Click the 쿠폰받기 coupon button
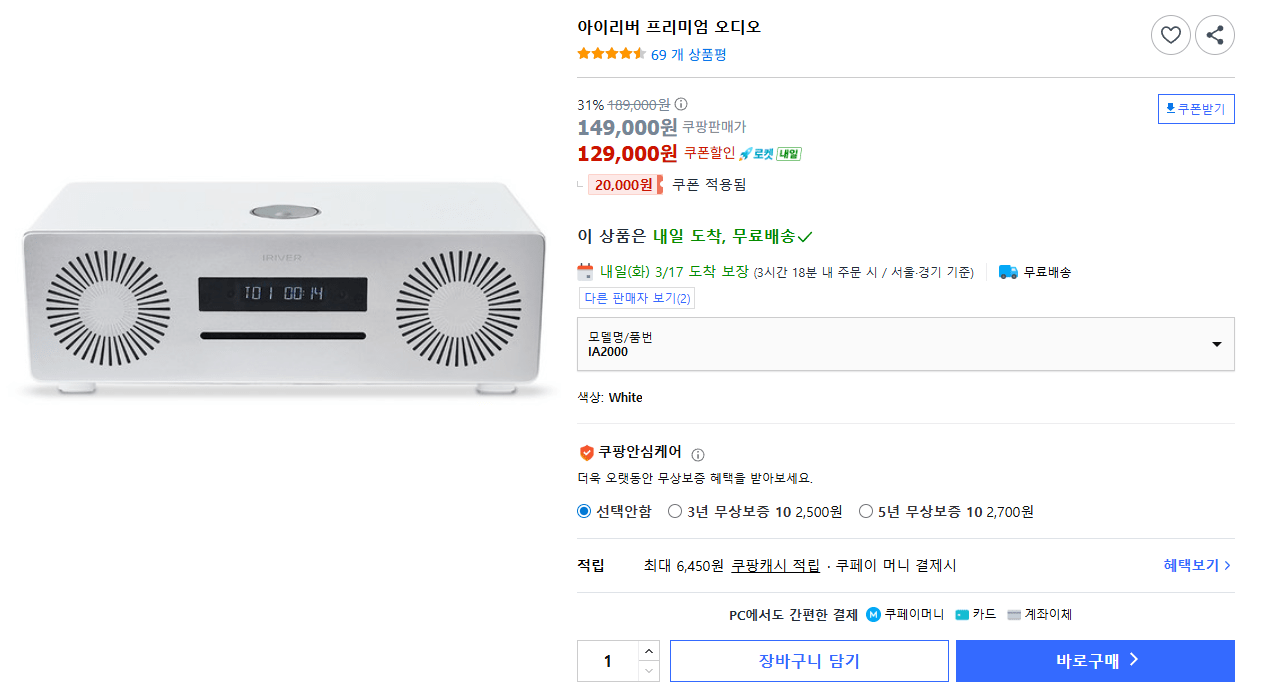The width and height of the screenshot is (1265, 687). 1196,109
